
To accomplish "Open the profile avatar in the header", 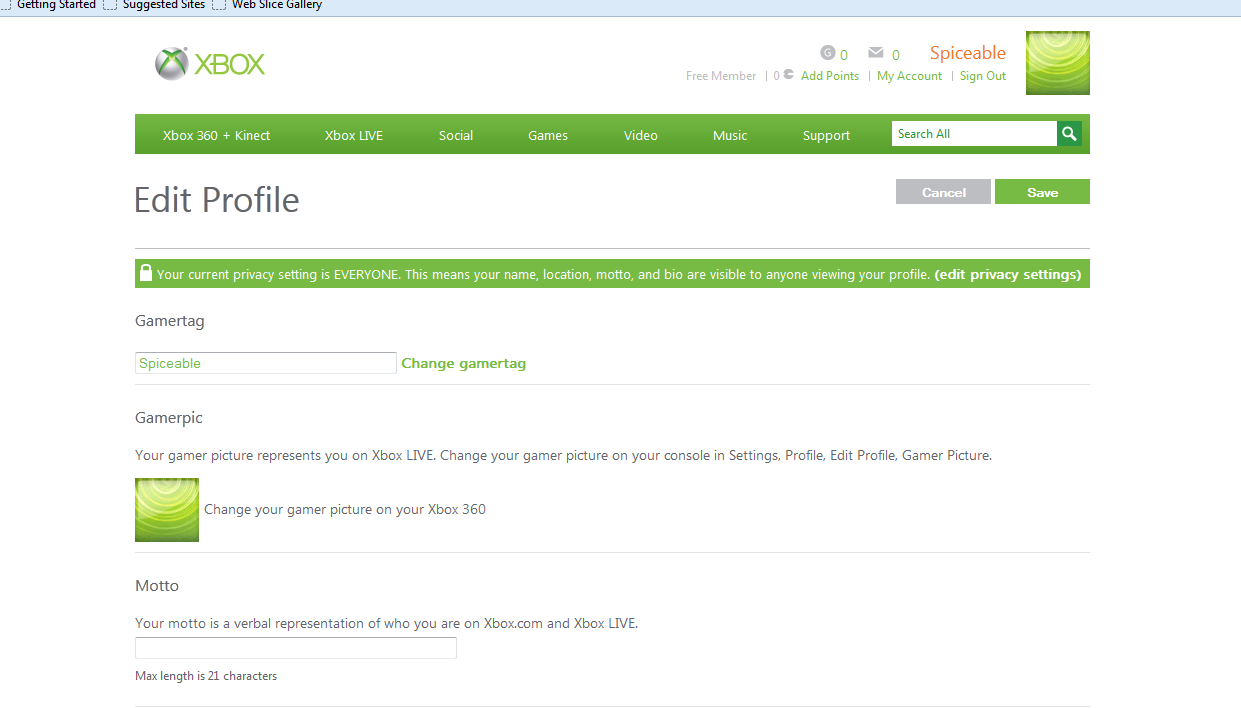I will 1058,63.
